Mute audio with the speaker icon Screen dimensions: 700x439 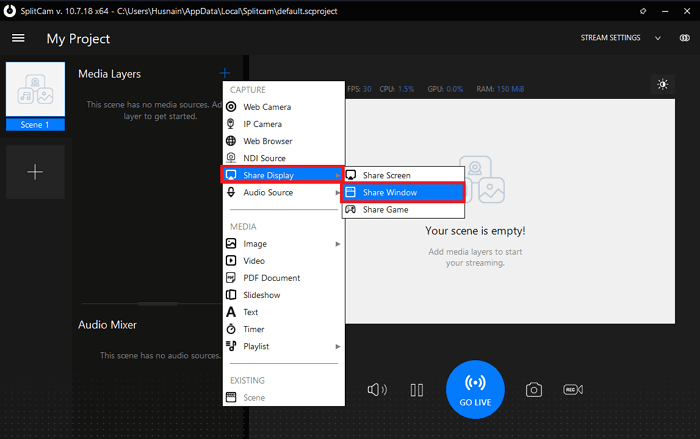coord(377,389)
